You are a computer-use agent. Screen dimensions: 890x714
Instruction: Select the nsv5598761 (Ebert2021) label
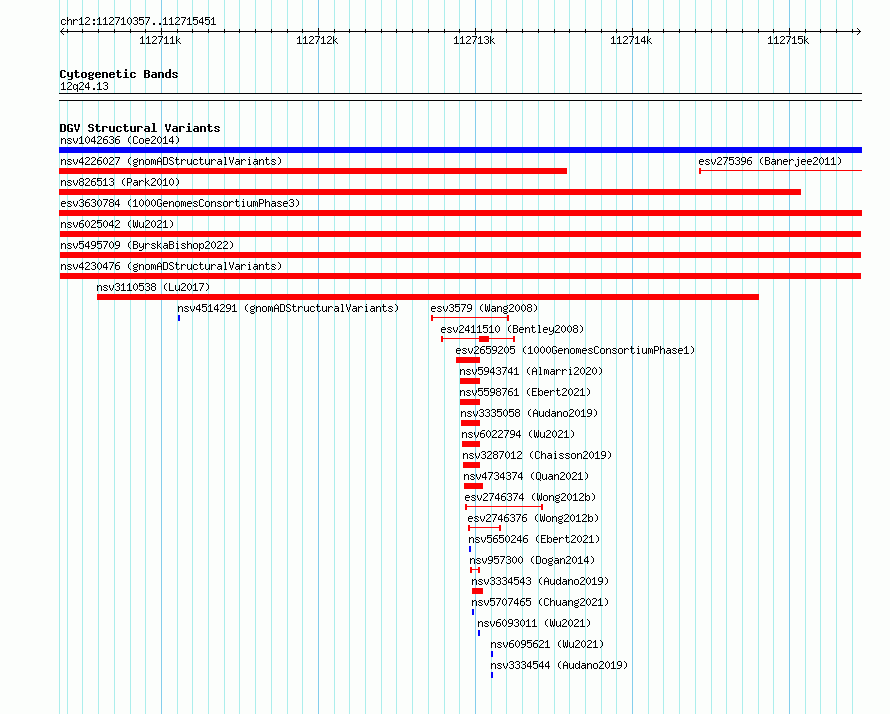point(525,392)
